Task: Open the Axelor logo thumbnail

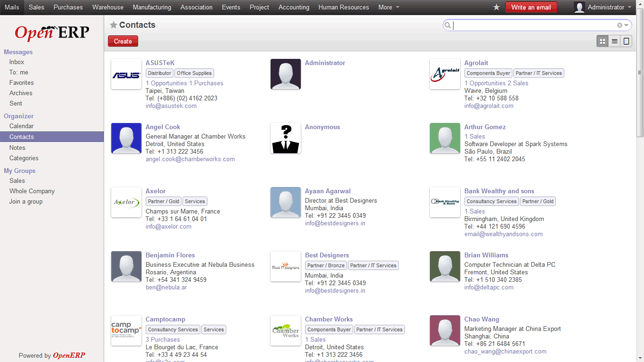Action: 126,203
